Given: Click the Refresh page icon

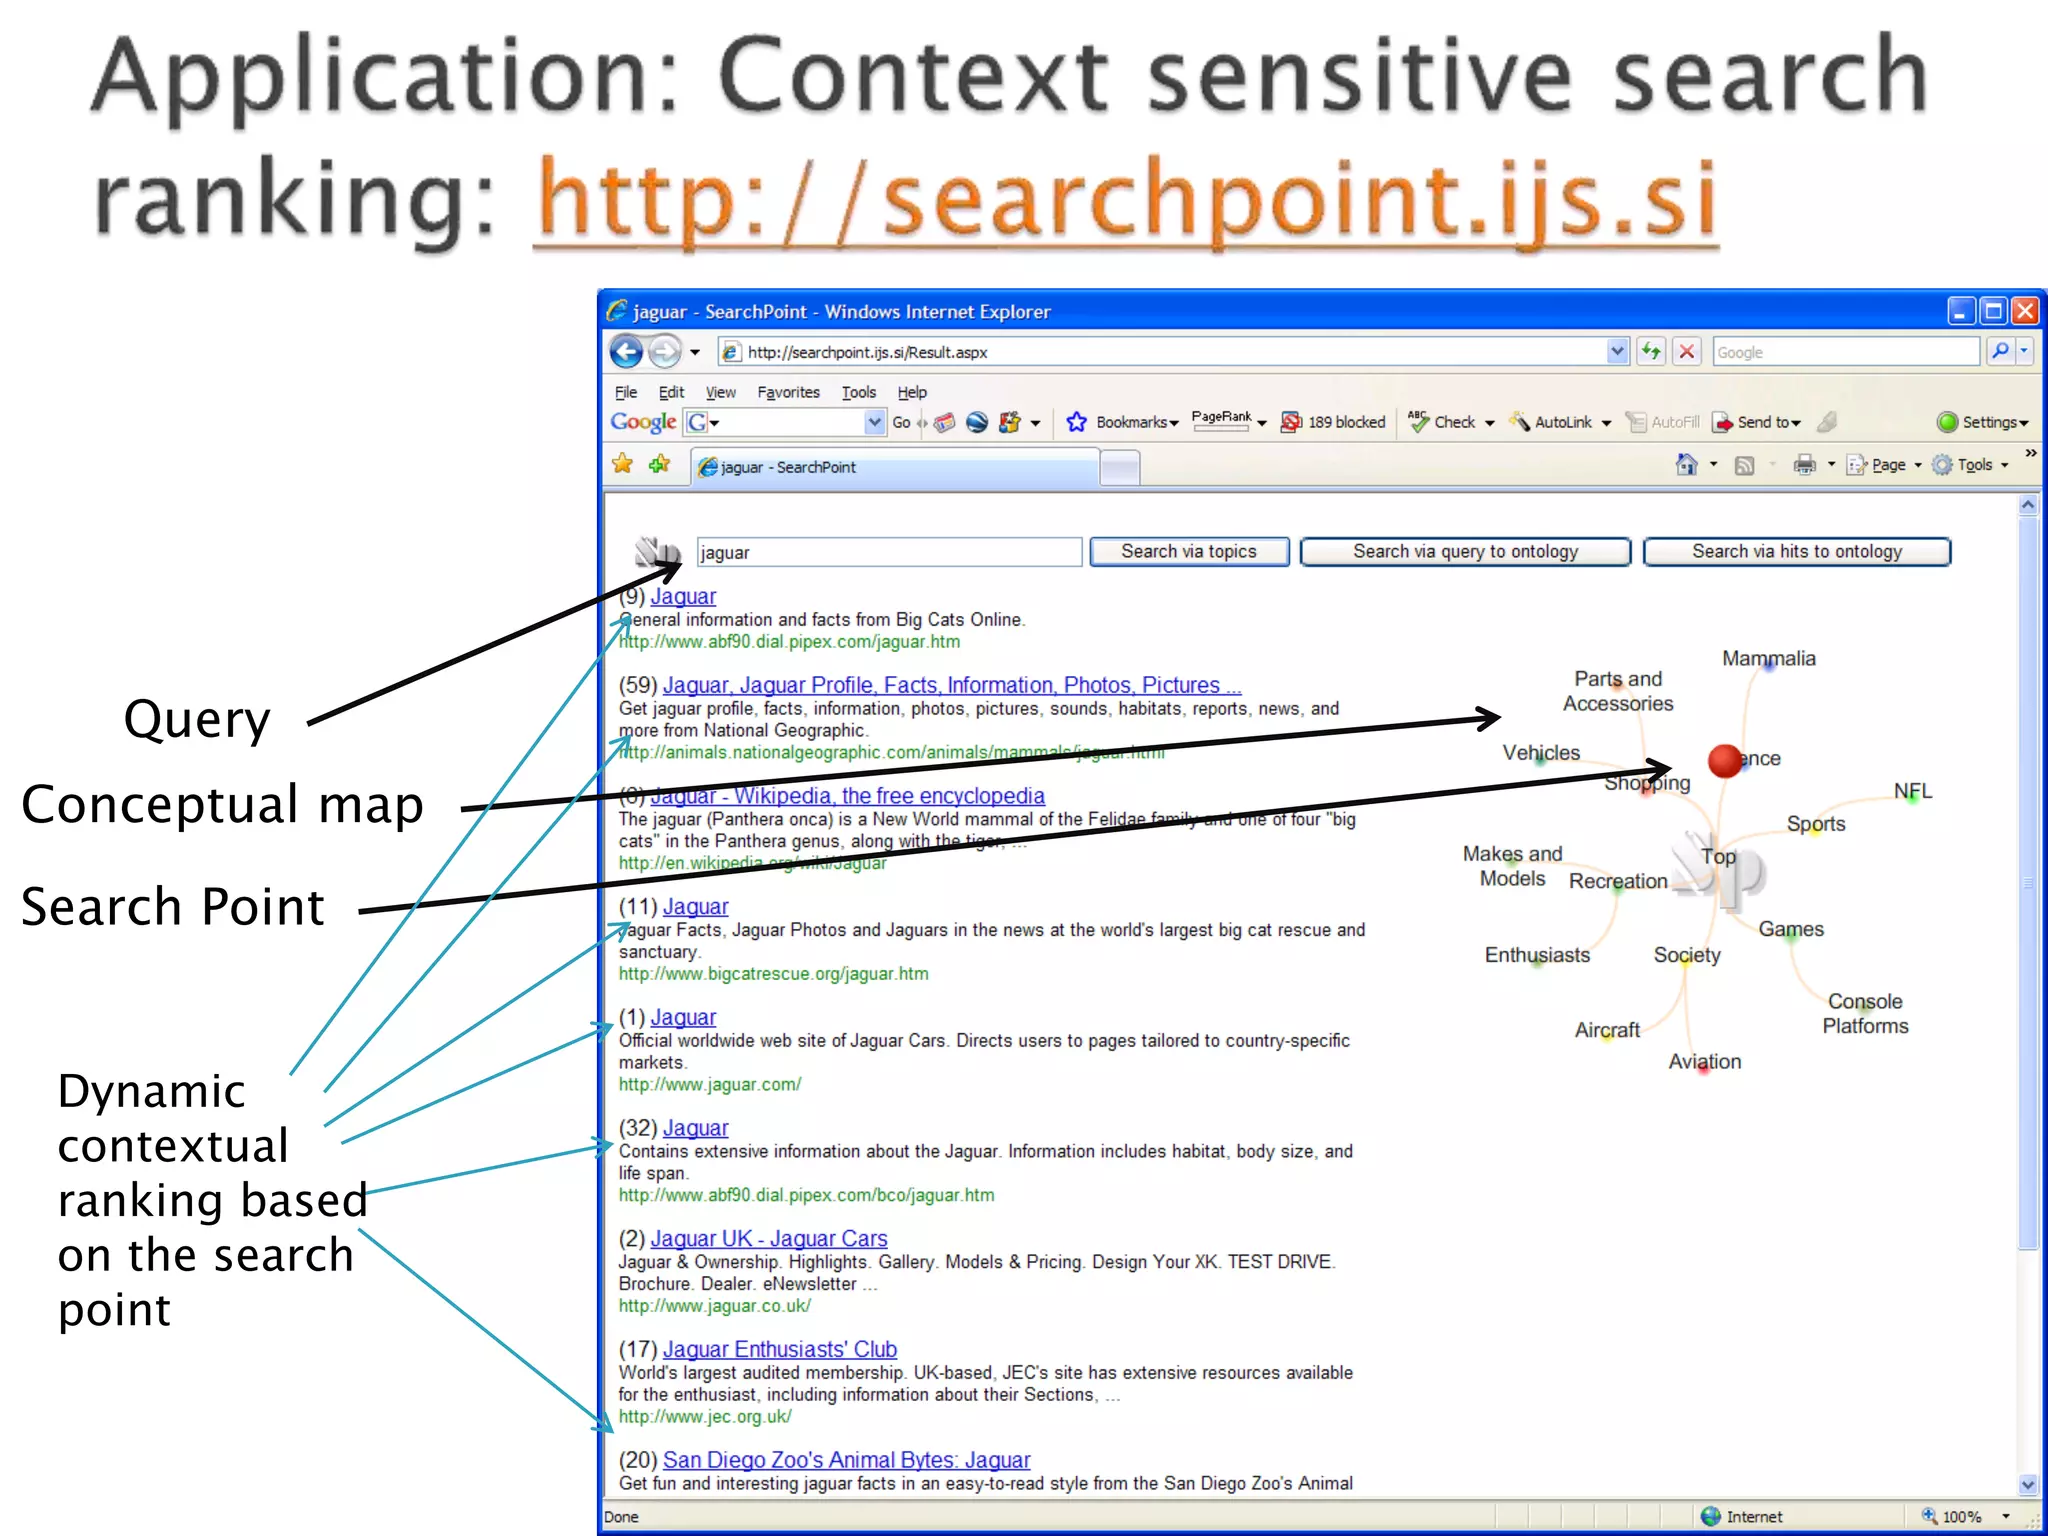Looking at the screenshot, I should 1651,351.
